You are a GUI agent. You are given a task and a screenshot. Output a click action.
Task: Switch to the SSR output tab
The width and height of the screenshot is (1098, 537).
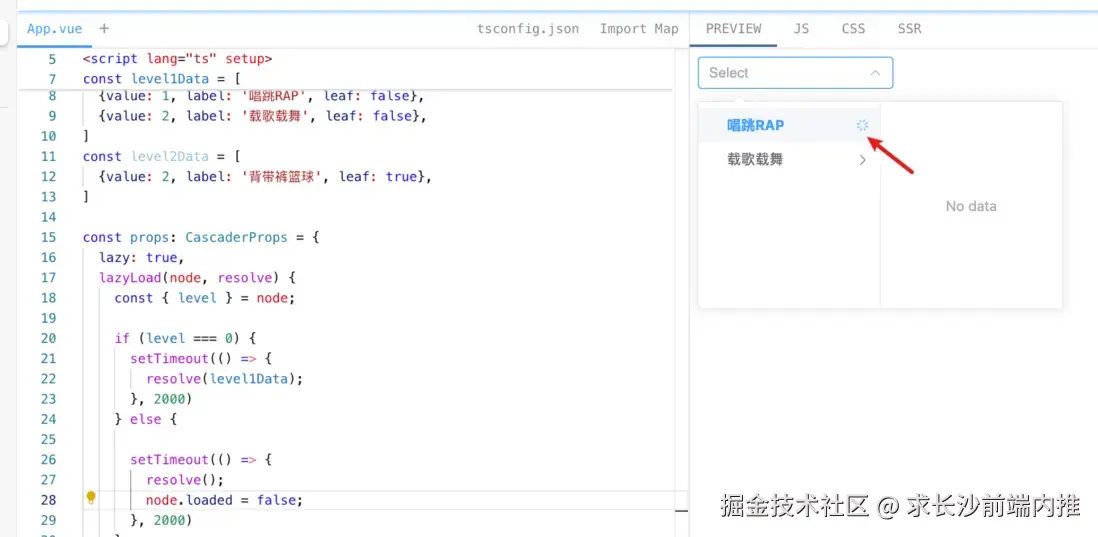pyautogui.click(x=910, y=29)
